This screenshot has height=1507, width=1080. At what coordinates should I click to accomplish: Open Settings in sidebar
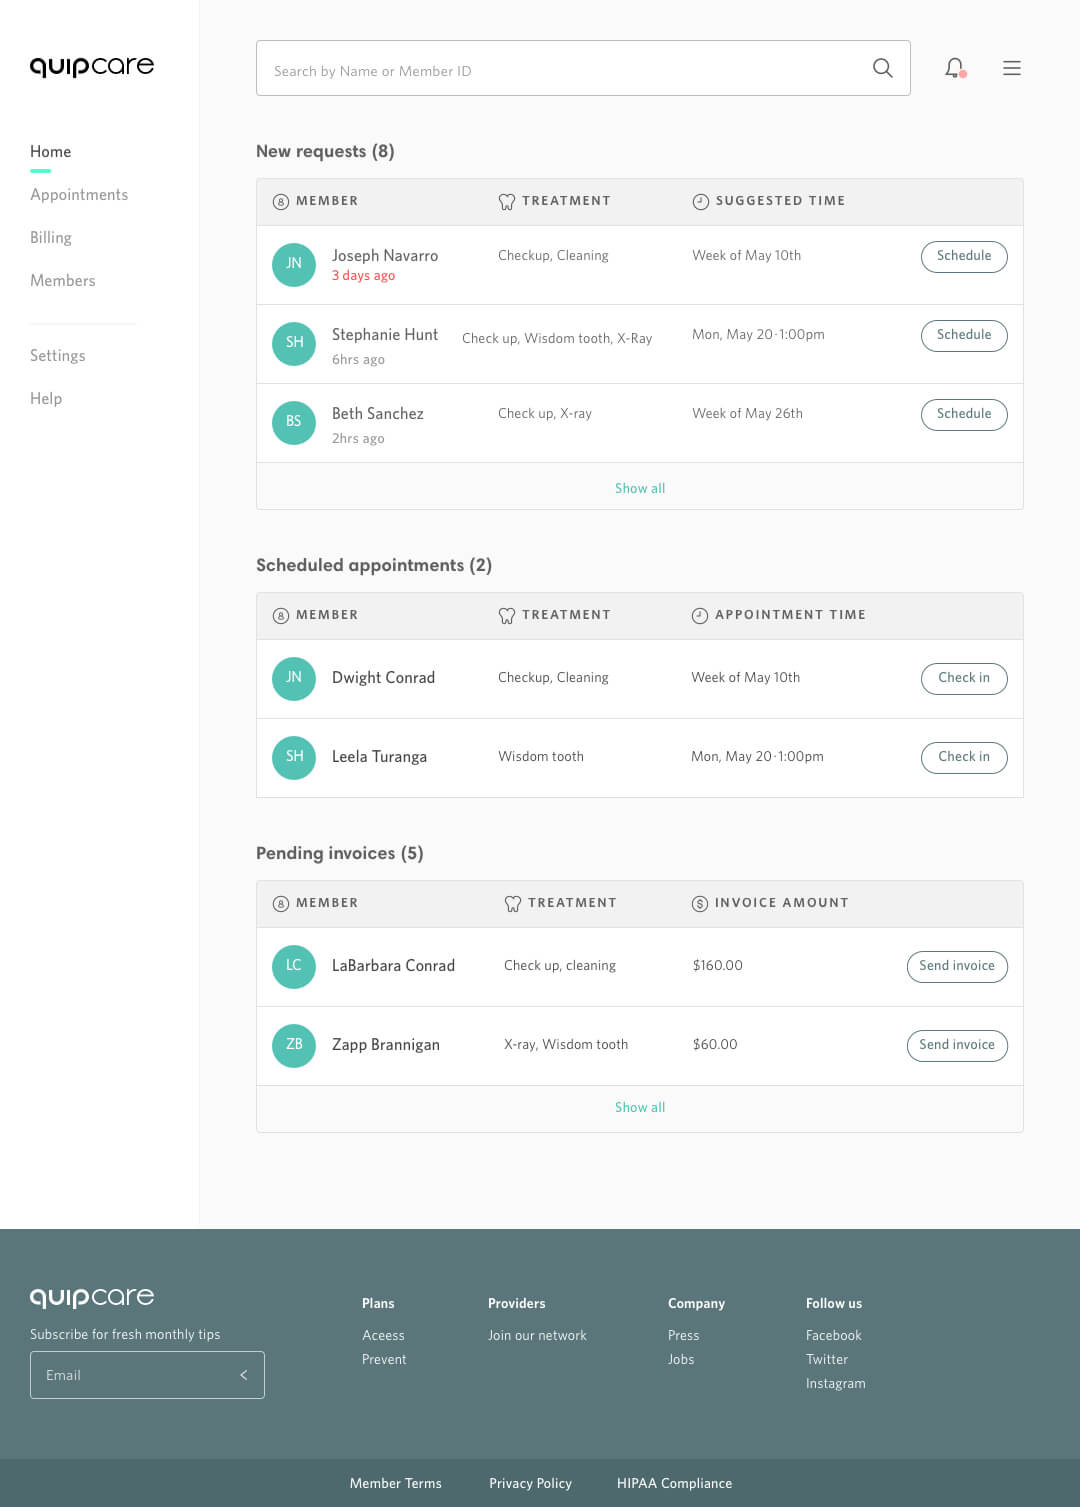coord(58,356)
